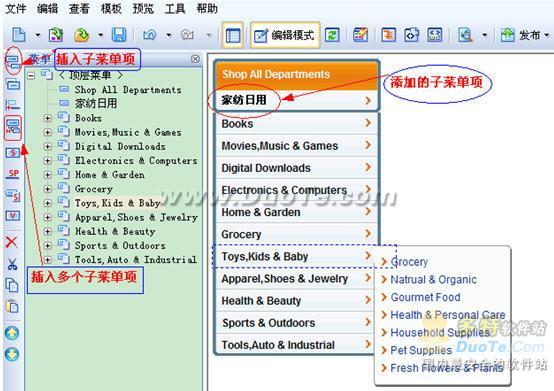Click the move up arrow icon
This screenshot has width=554, height=391.
click(x=12, y=333)
